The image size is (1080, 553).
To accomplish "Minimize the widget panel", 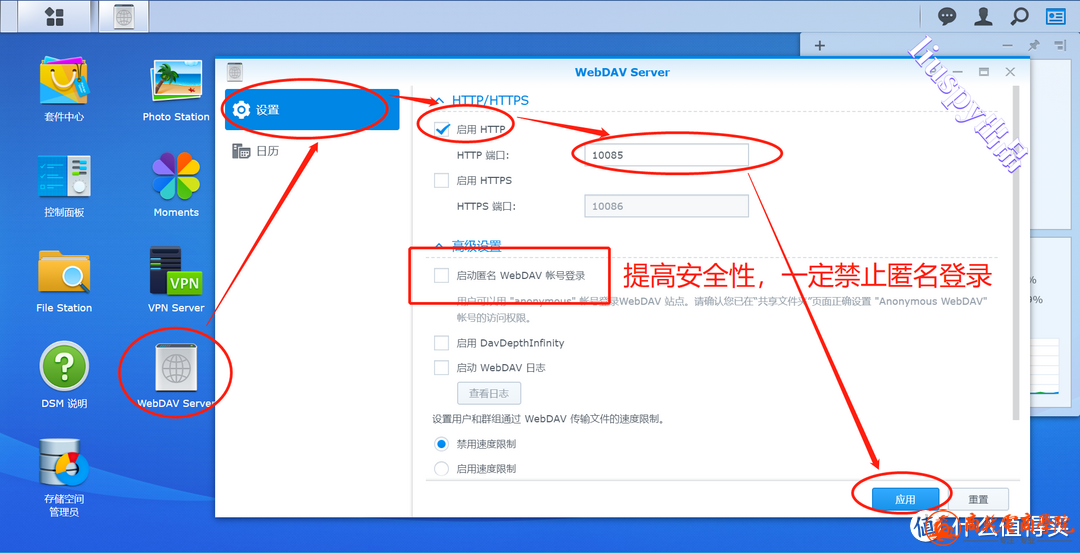I will tap(1008, 45).
